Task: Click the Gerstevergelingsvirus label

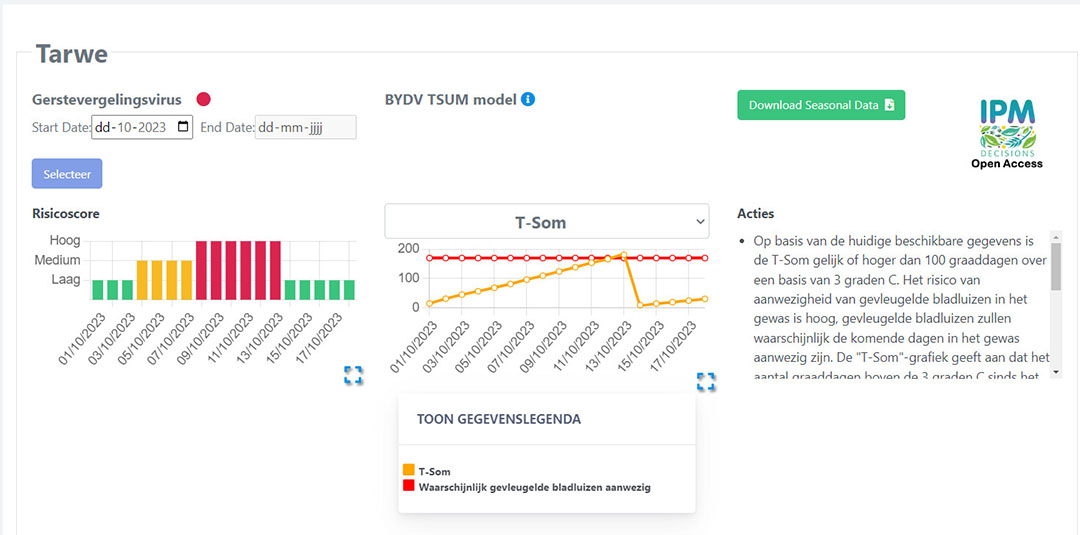Action: tap(107, 100)
